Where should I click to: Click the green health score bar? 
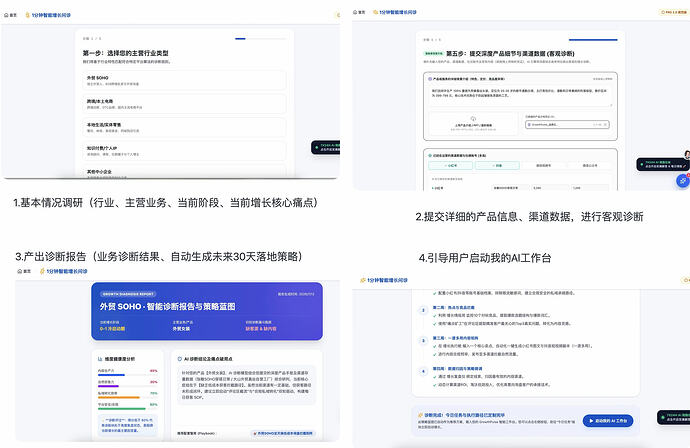[121, 408]
